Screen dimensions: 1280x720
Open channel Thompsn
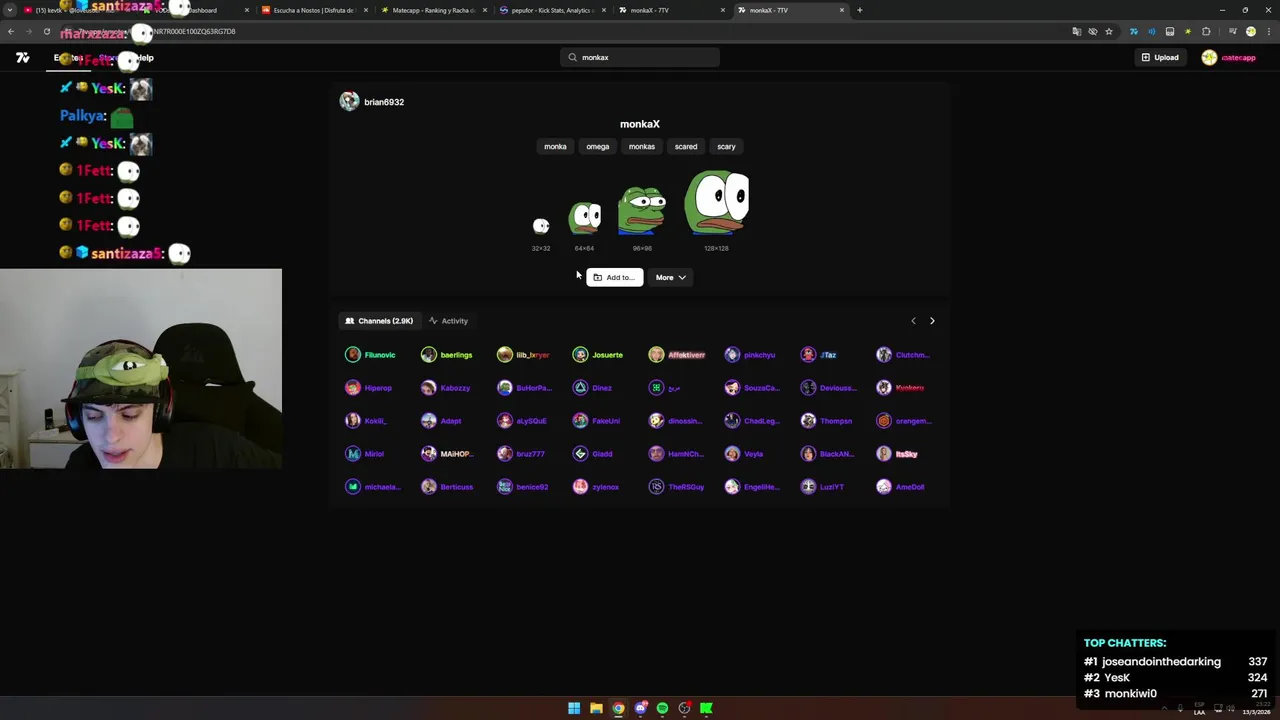(x=827, y=421)
